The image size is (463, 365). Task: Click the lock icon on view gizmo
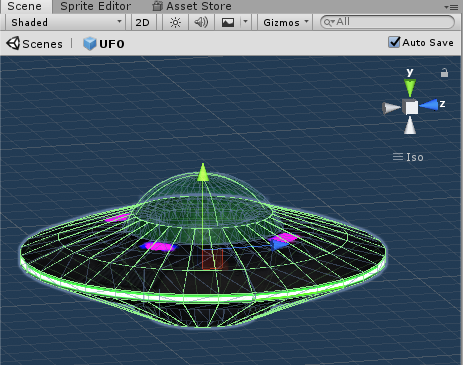pyautogui.click(x=444, y=73)
